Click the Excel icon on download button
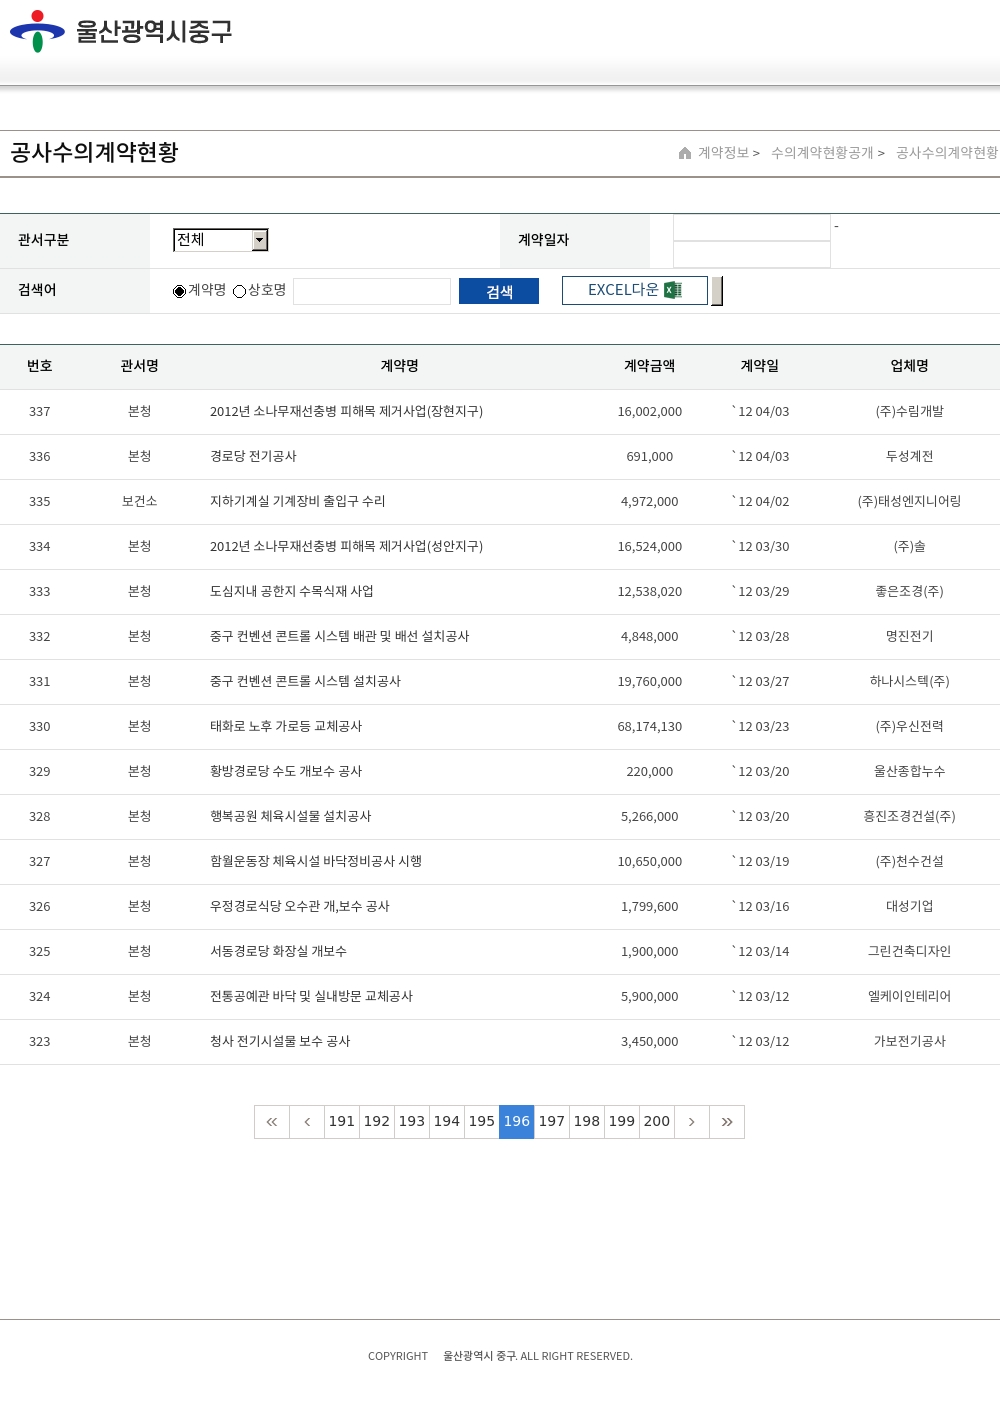Screen dimensions: 1000x1420 click(673, 290)
